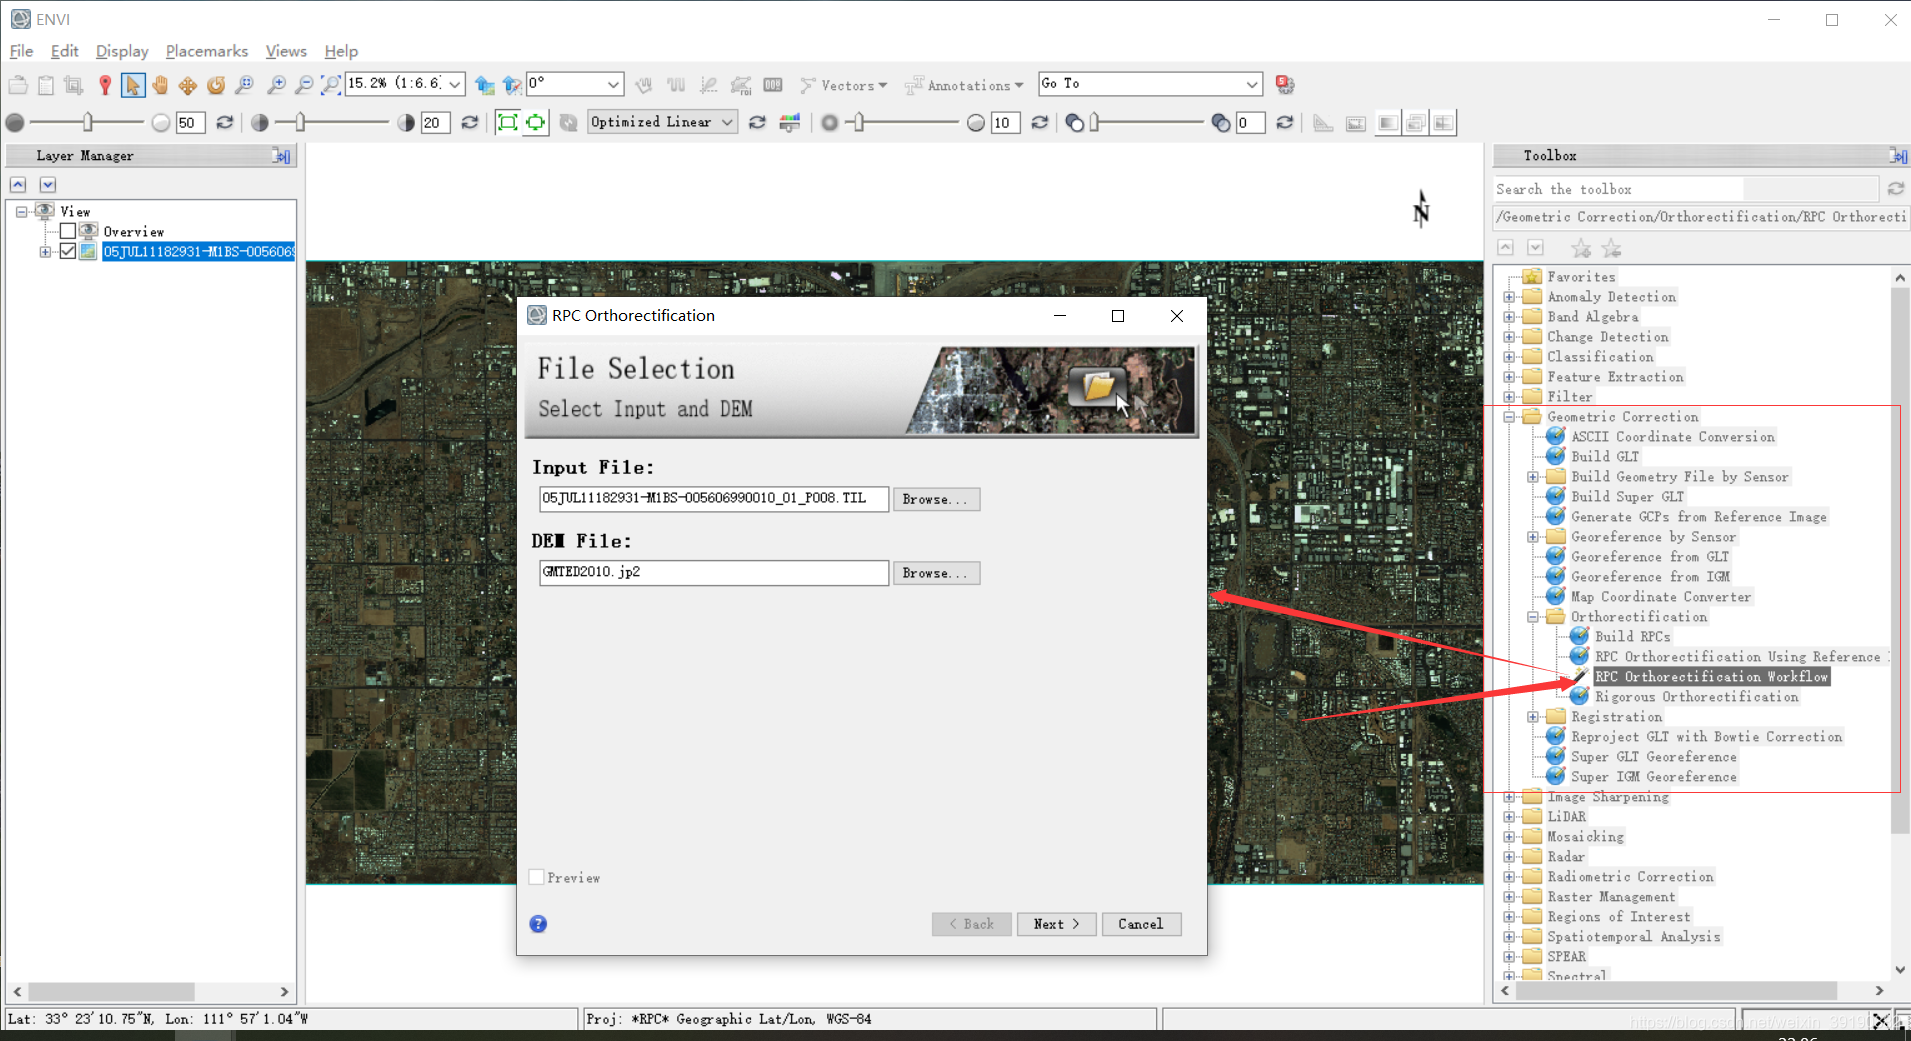Select Rigorous Orthorectification tool
Viewport: 1911px width, 1041px height.
tap(1696, 697)
